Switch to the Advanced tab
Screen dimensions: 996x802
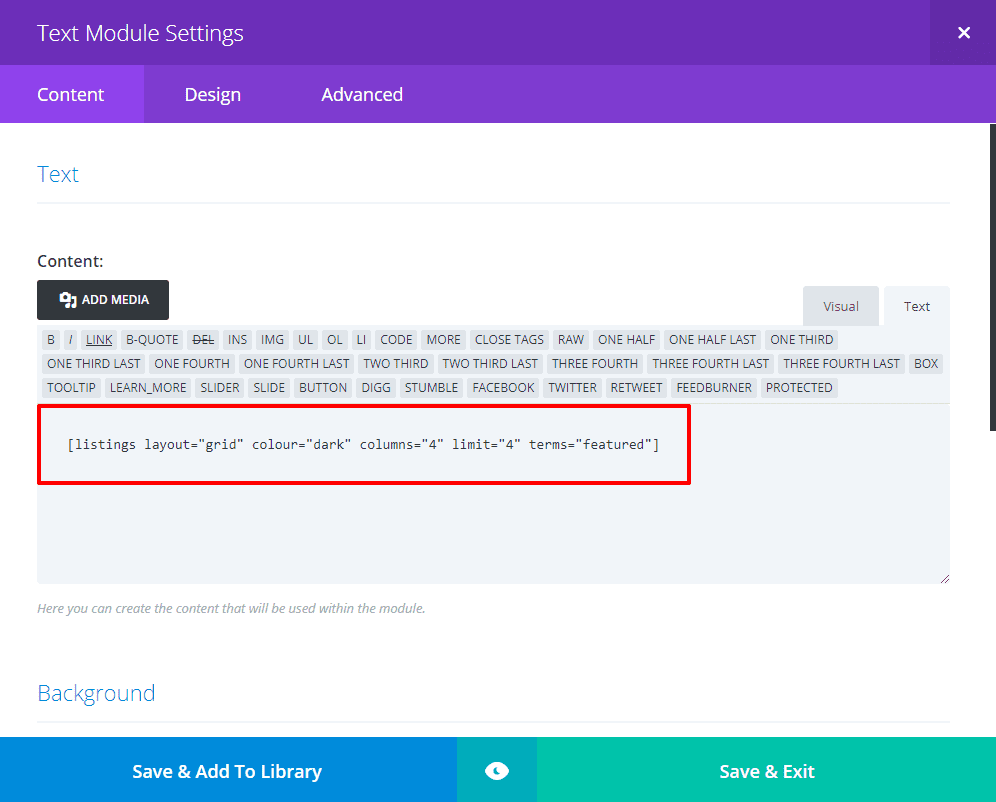click(x=362, y=94)
